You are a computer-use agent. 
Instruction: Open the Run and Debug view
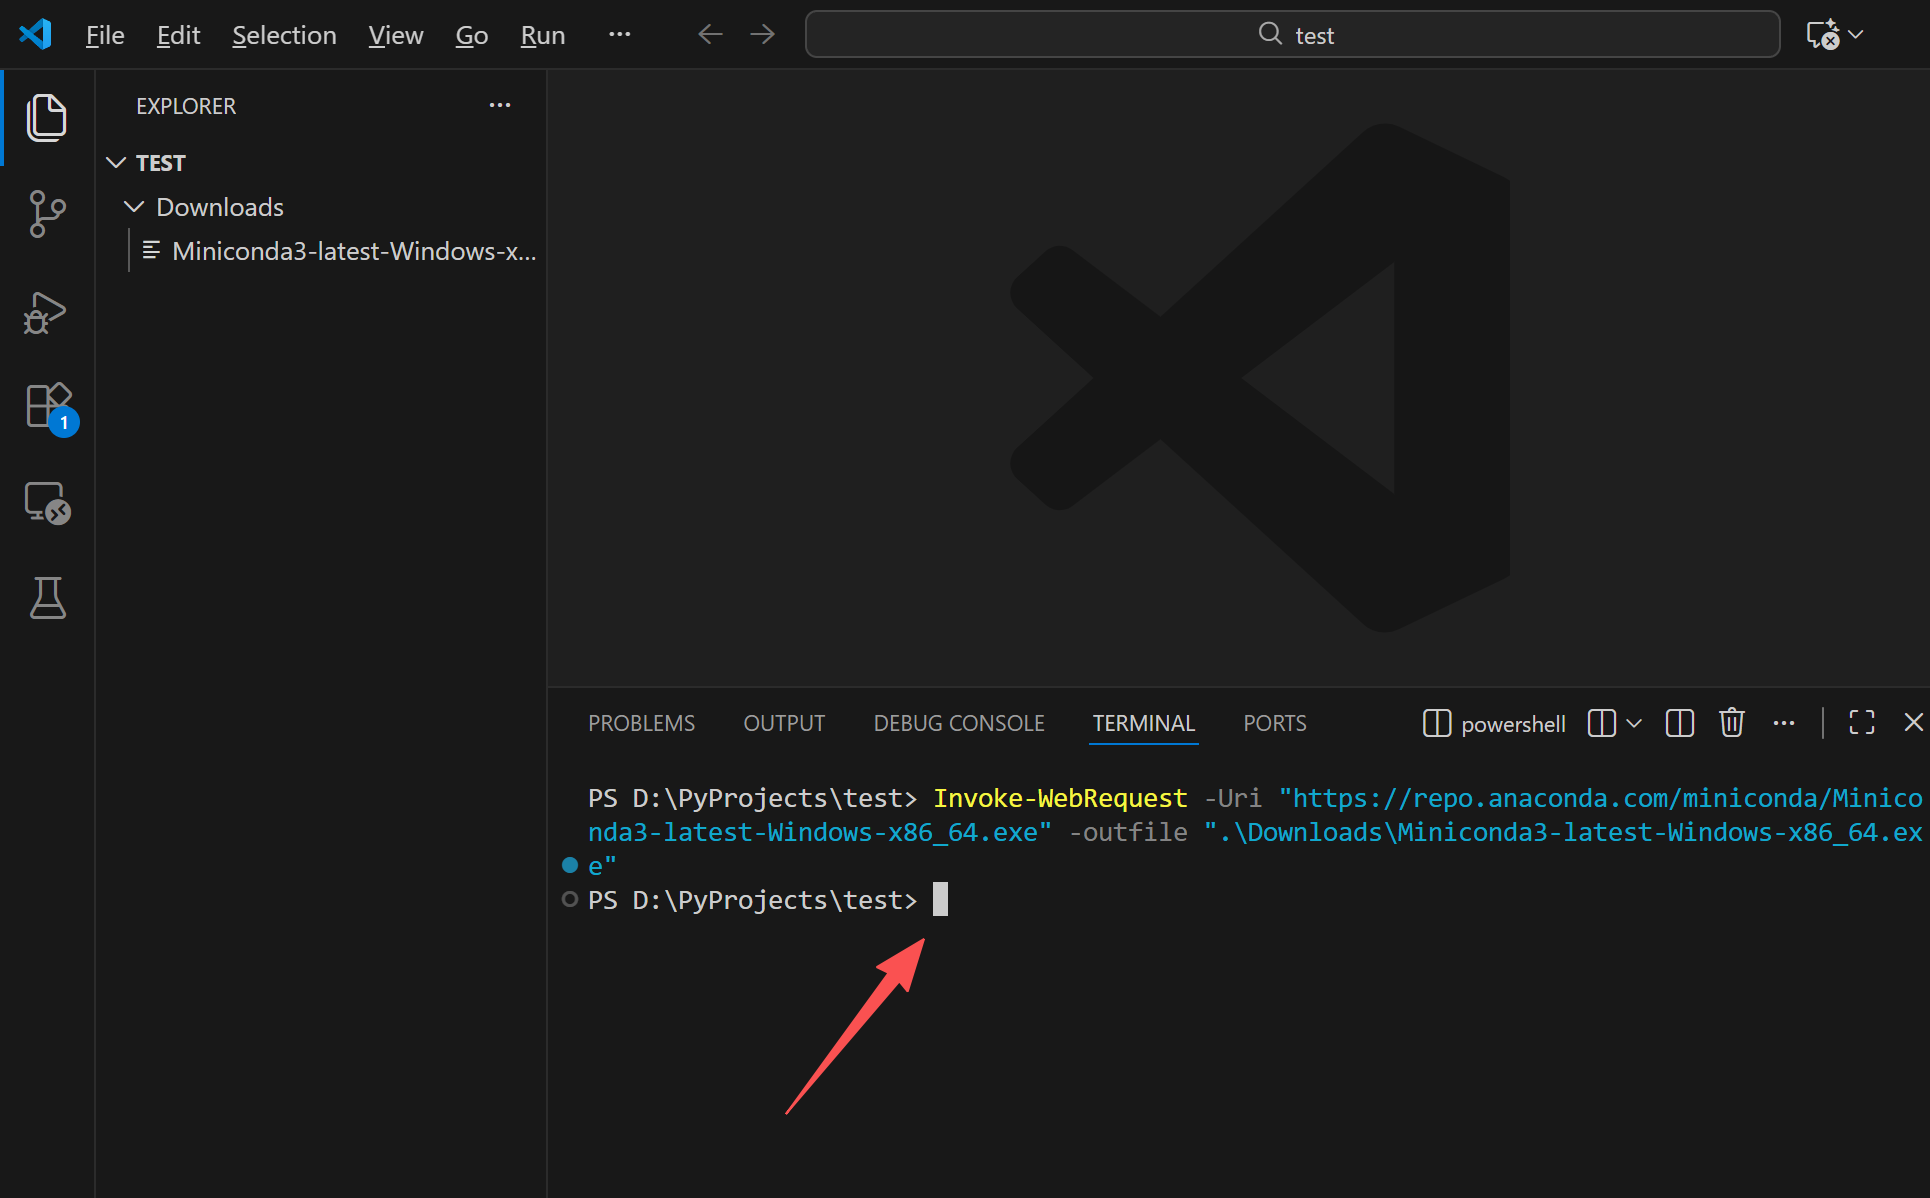click(46, 313)
